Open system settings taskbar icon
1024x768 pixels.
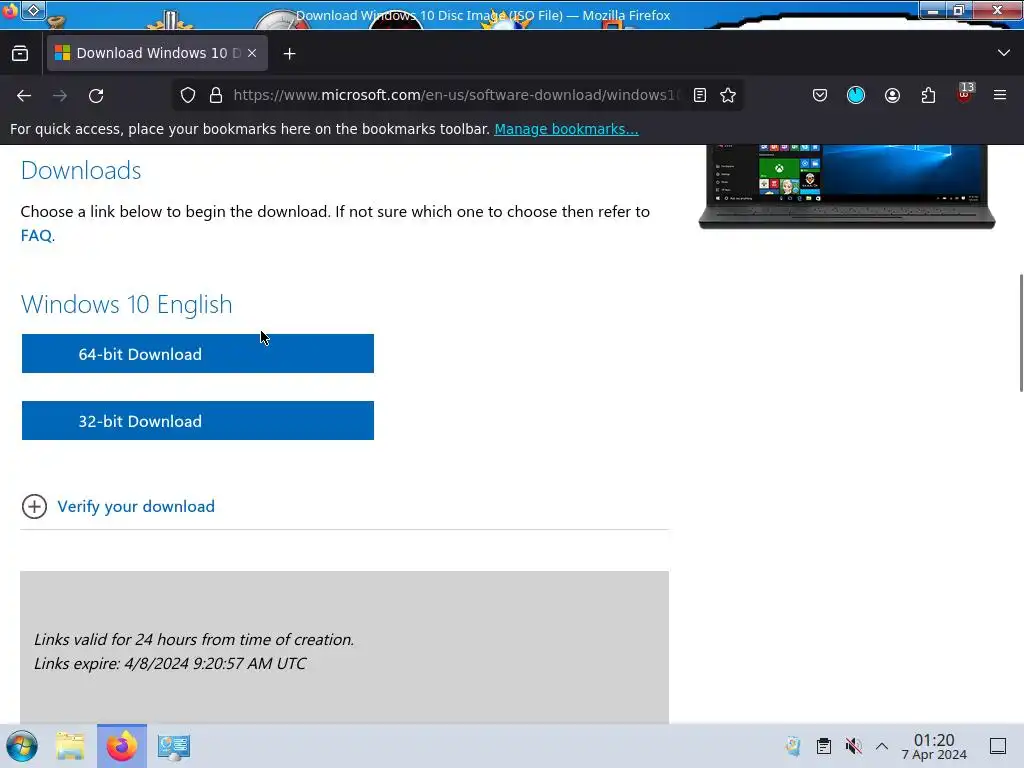(x=174, y=746)
